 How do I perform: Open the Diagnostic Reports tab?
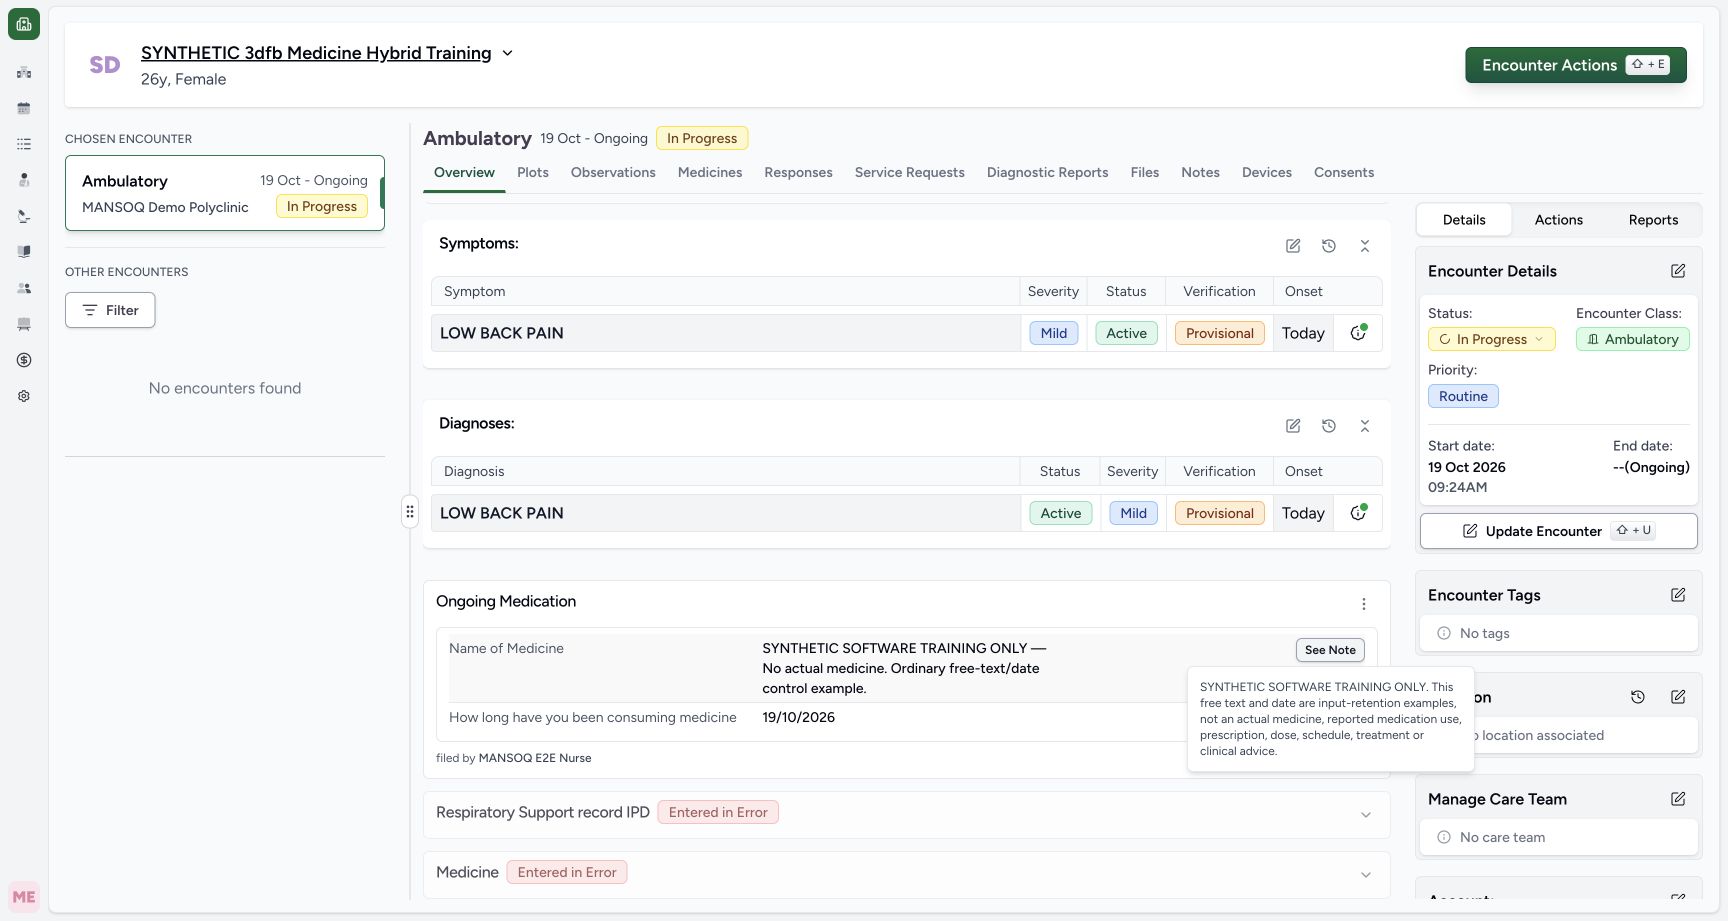click(1047, 172)
